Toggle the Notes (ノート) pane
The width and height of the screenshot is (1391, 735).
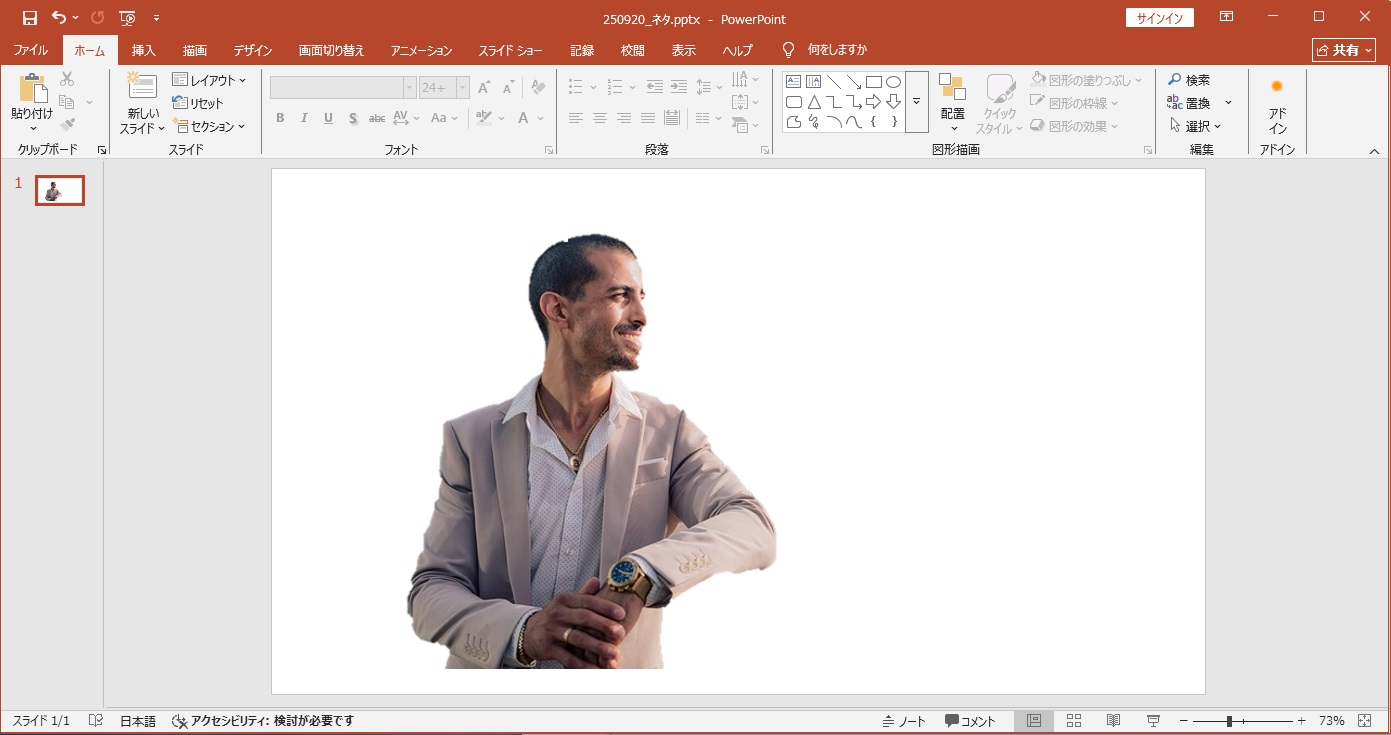pyautogui.click(x=904, y=721)
